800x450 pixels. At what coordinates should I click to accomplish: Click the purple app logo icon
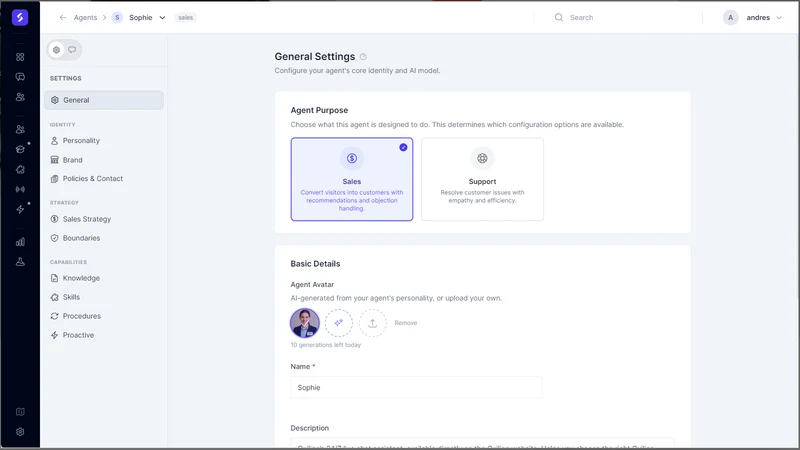(20, 17)
